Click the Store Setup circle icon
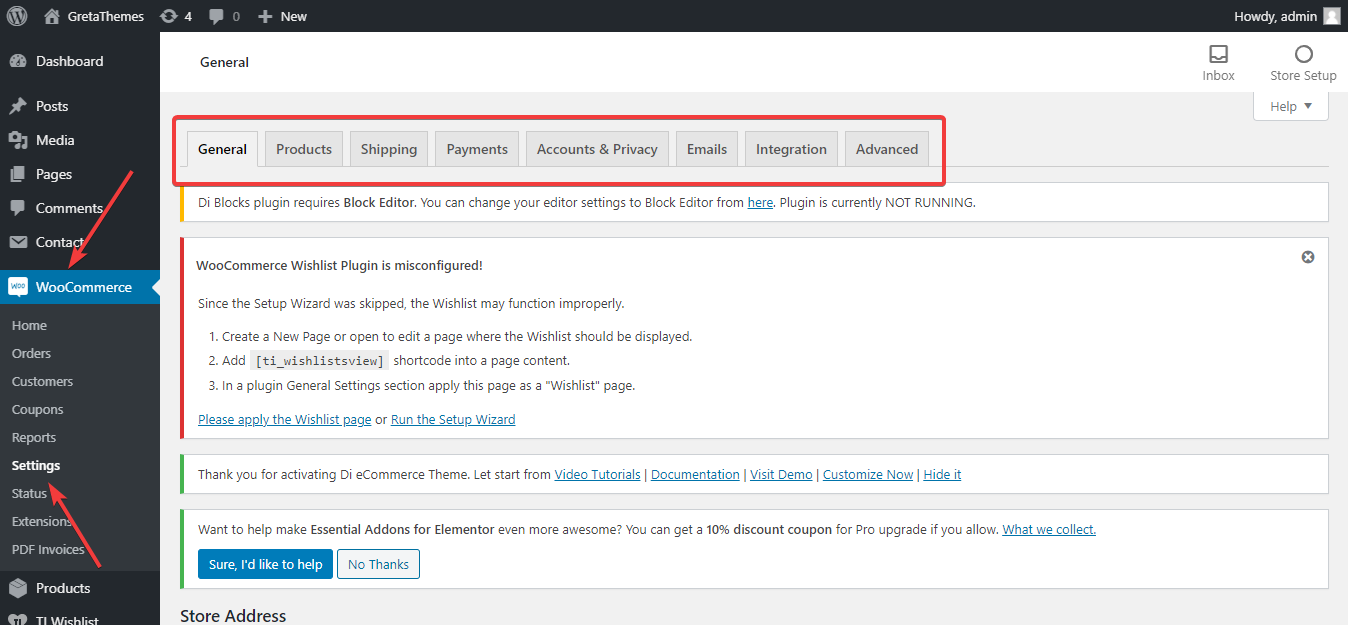 point(1303,54)
